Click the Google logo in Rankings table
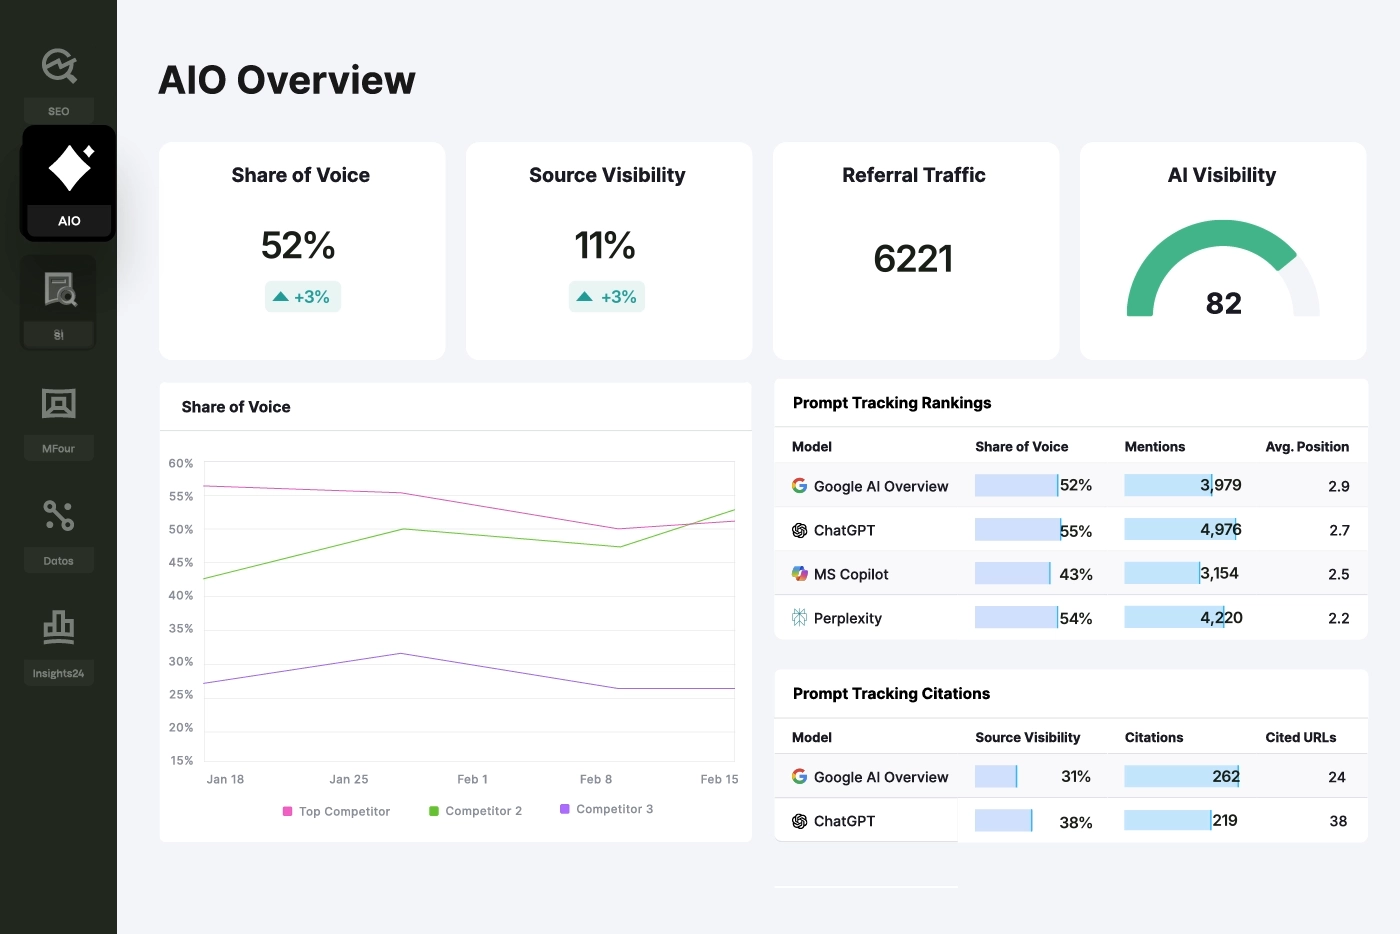Screen dimensions: 1400x934 pyautogui.click(x=799, y=485)
